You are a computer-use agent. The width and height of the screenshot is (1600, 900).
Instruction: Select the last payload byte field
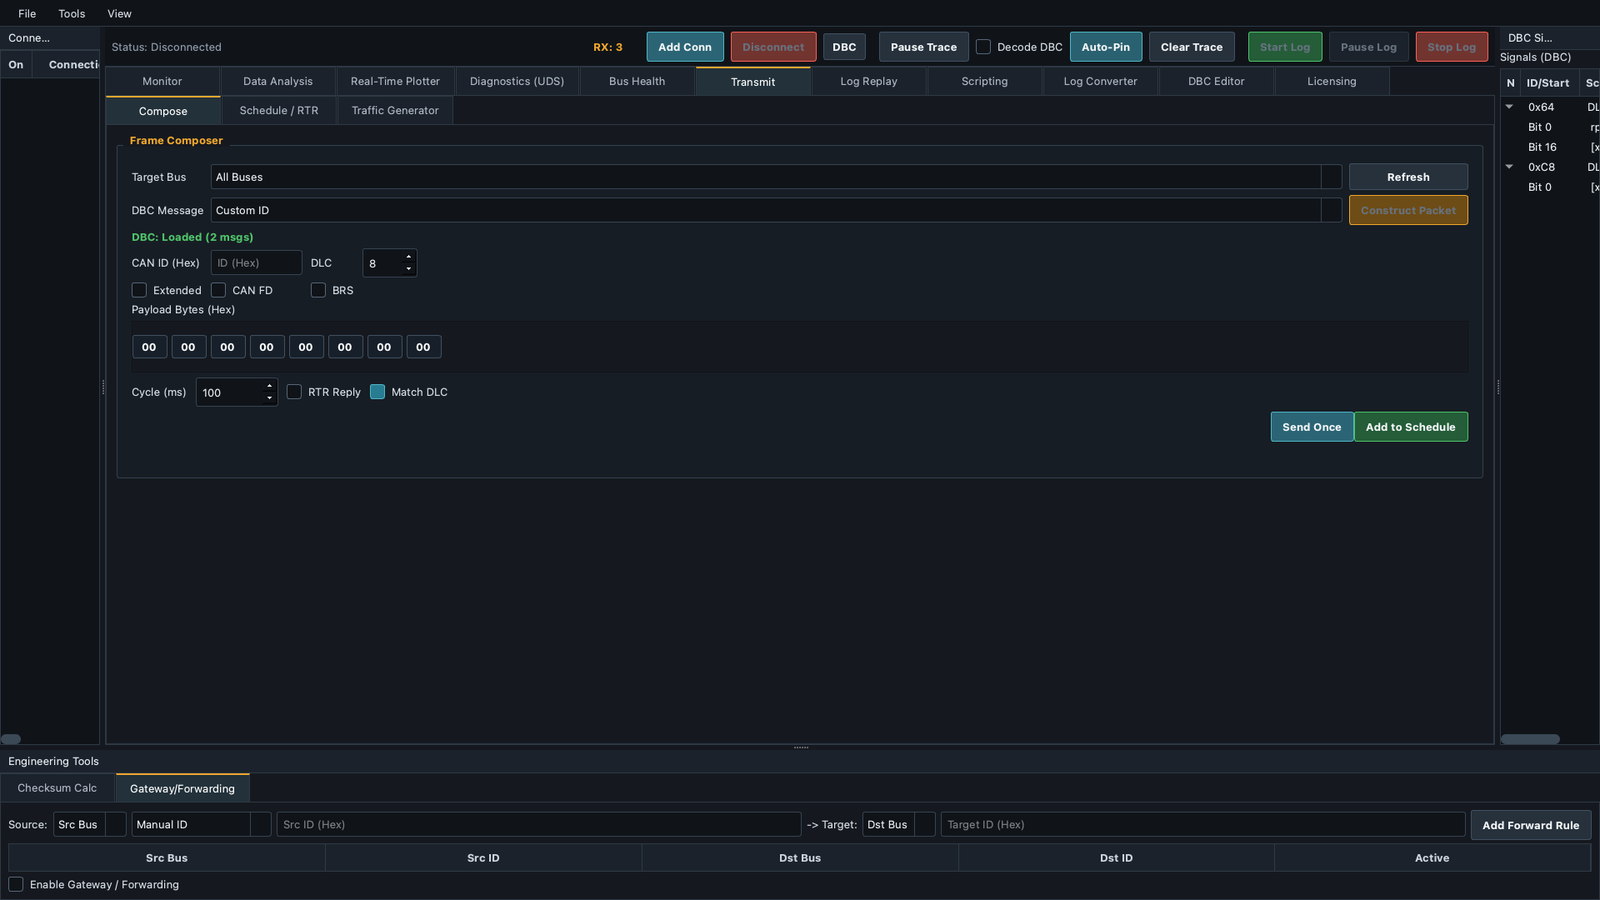pyautogui.click(x=423, y=347)
